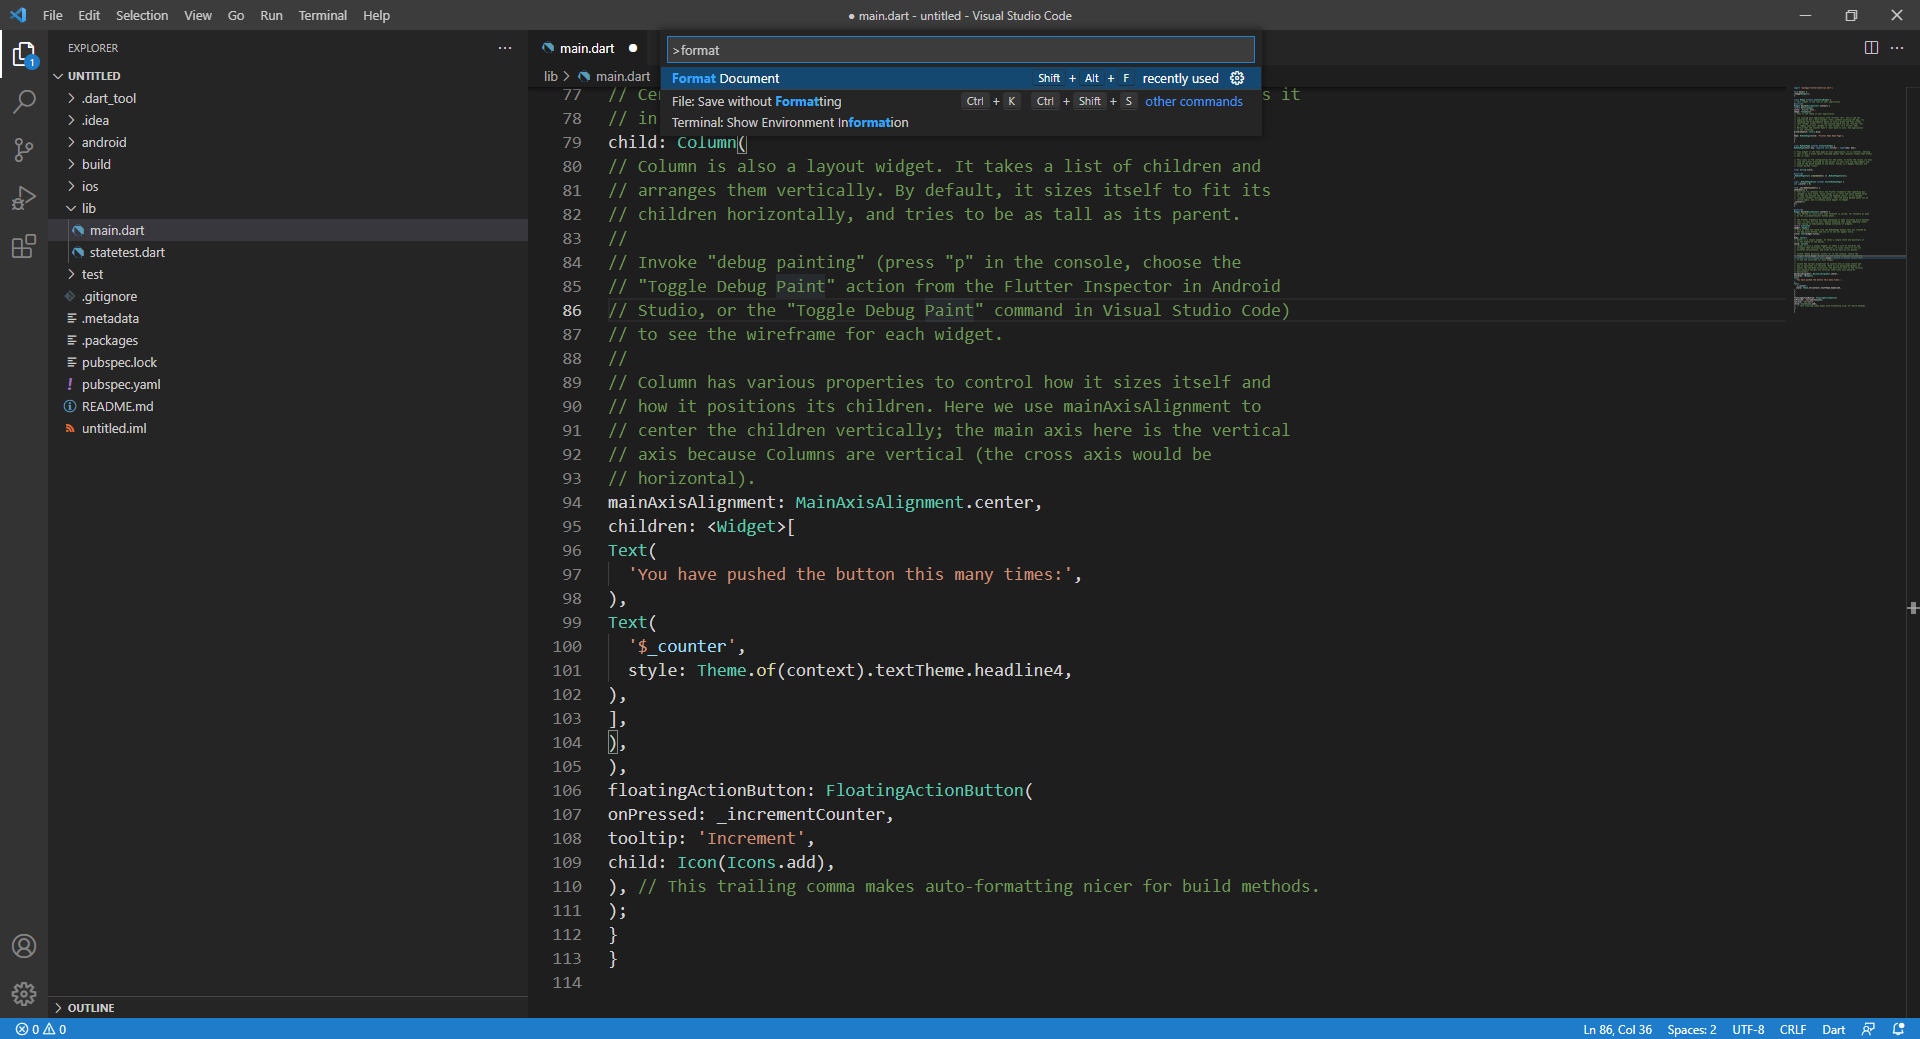Open the Help menu
Screen dimensions: 1920x1039
[x=376, y=15]
